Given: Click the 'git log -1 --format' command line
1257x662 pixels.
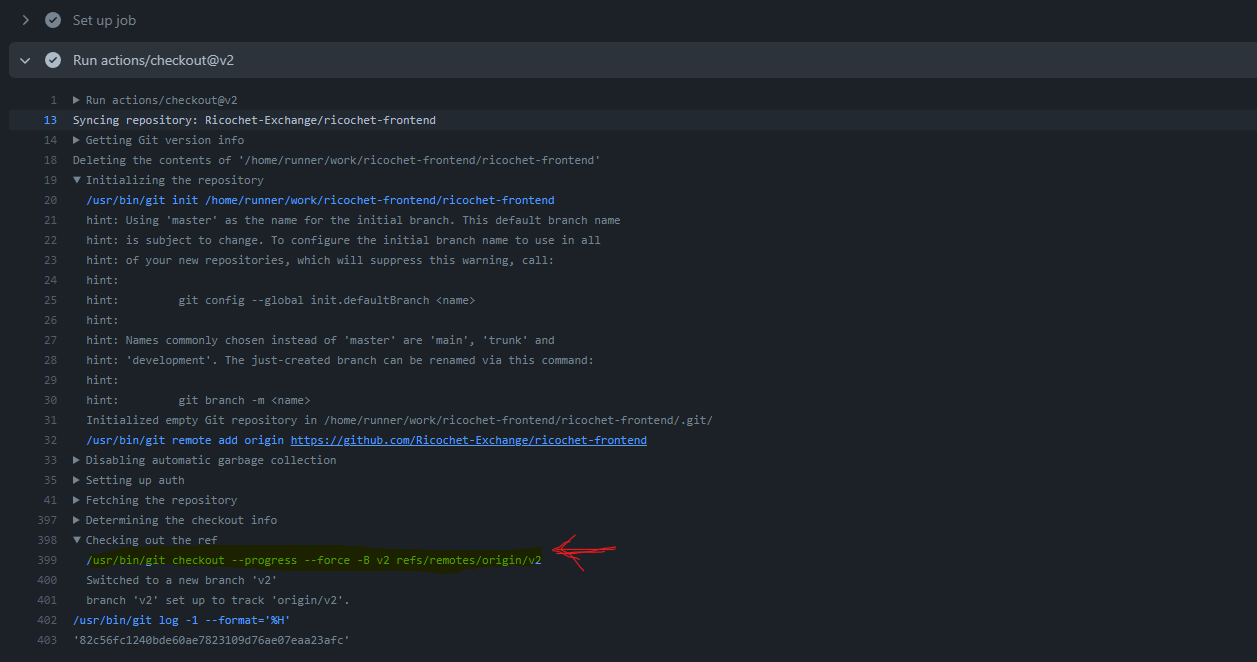Looking at the screenshot, I should click(181, 620).
